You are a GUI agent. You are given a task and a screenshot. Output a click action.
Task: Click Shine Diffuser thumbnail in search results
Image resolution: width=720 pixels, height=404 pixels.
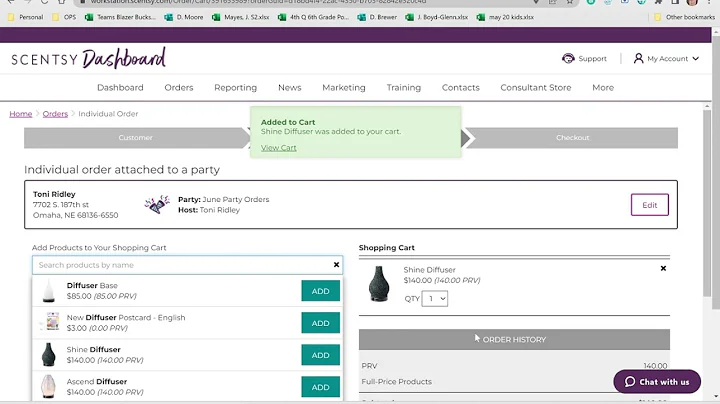(x=48, y=354)
